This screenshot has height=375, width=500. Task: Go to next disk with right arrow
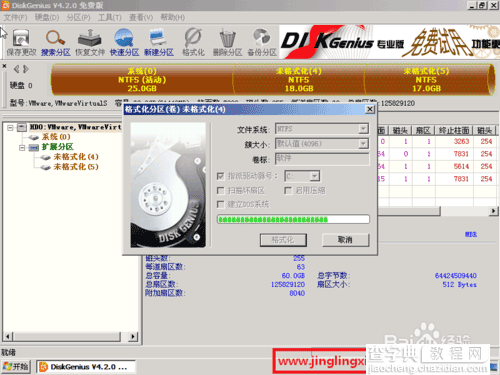26,69
